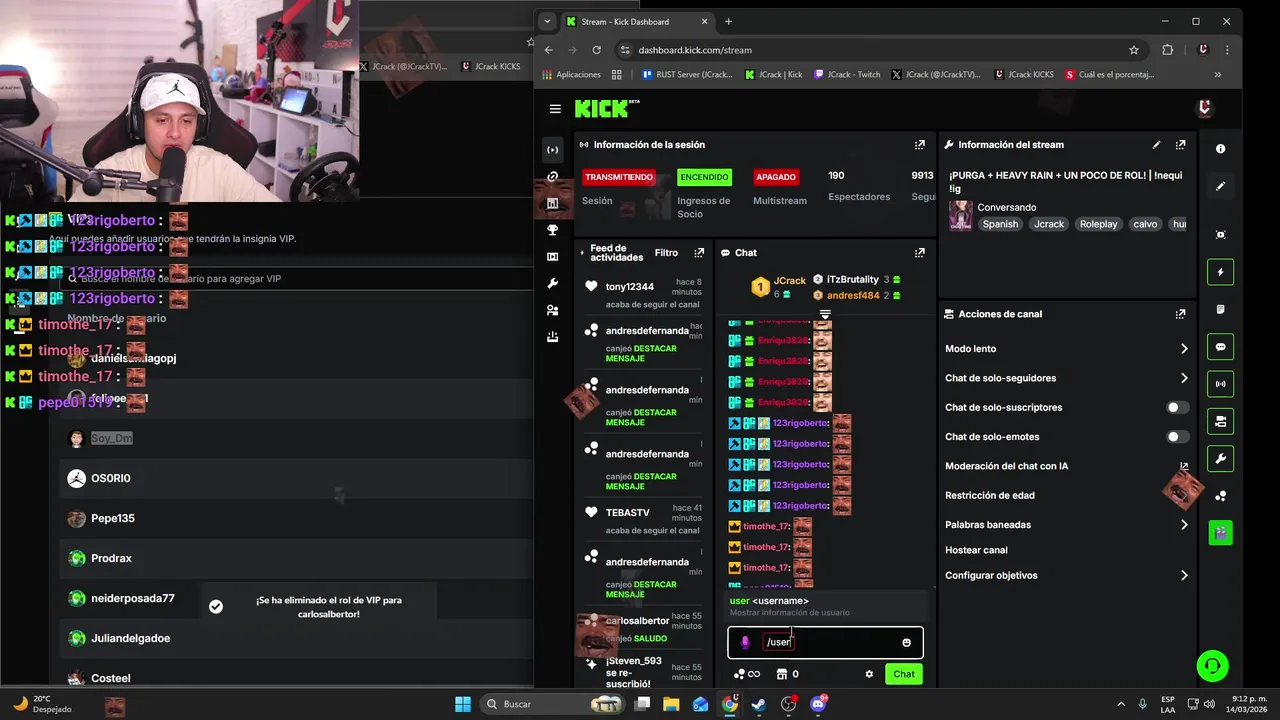Expand Palabras baneadas options
The image size is (1280, 720).
[1184, 525]
